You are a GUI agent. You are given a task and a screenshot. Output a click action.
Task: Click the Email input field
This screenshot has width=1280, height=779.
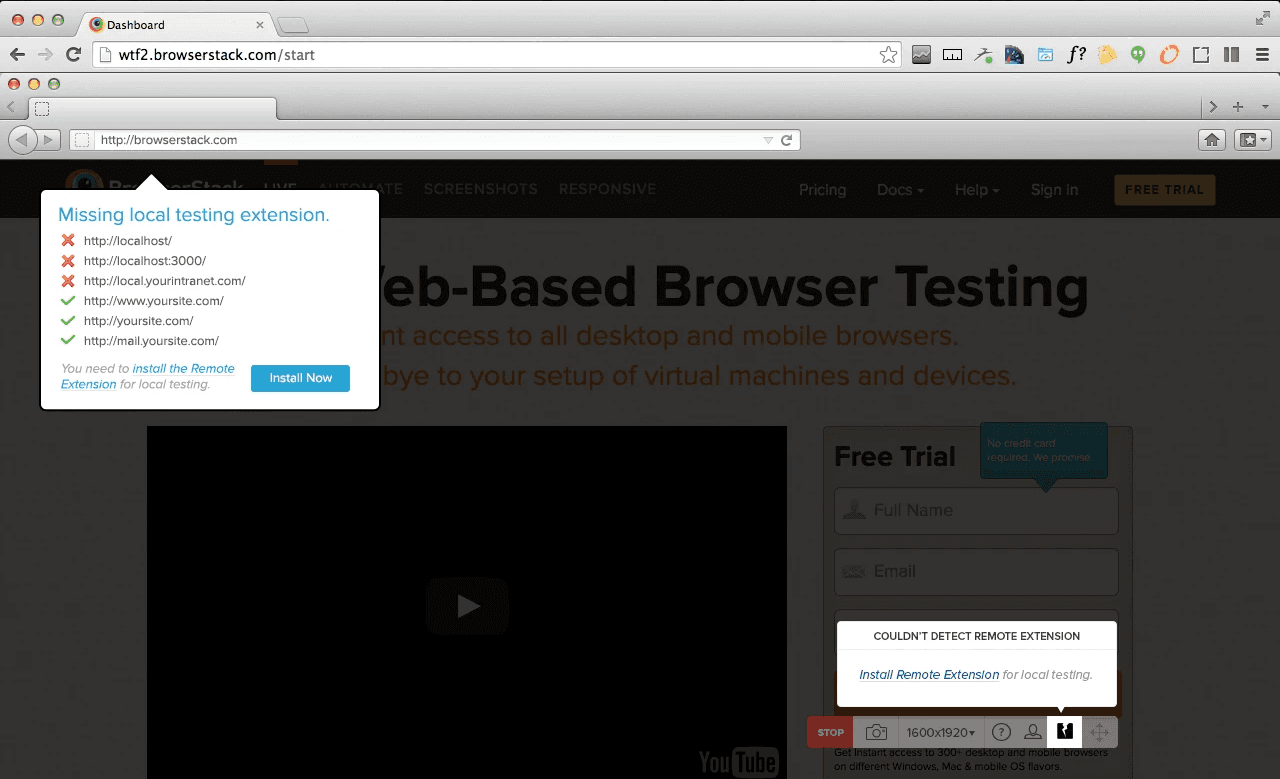976,571
